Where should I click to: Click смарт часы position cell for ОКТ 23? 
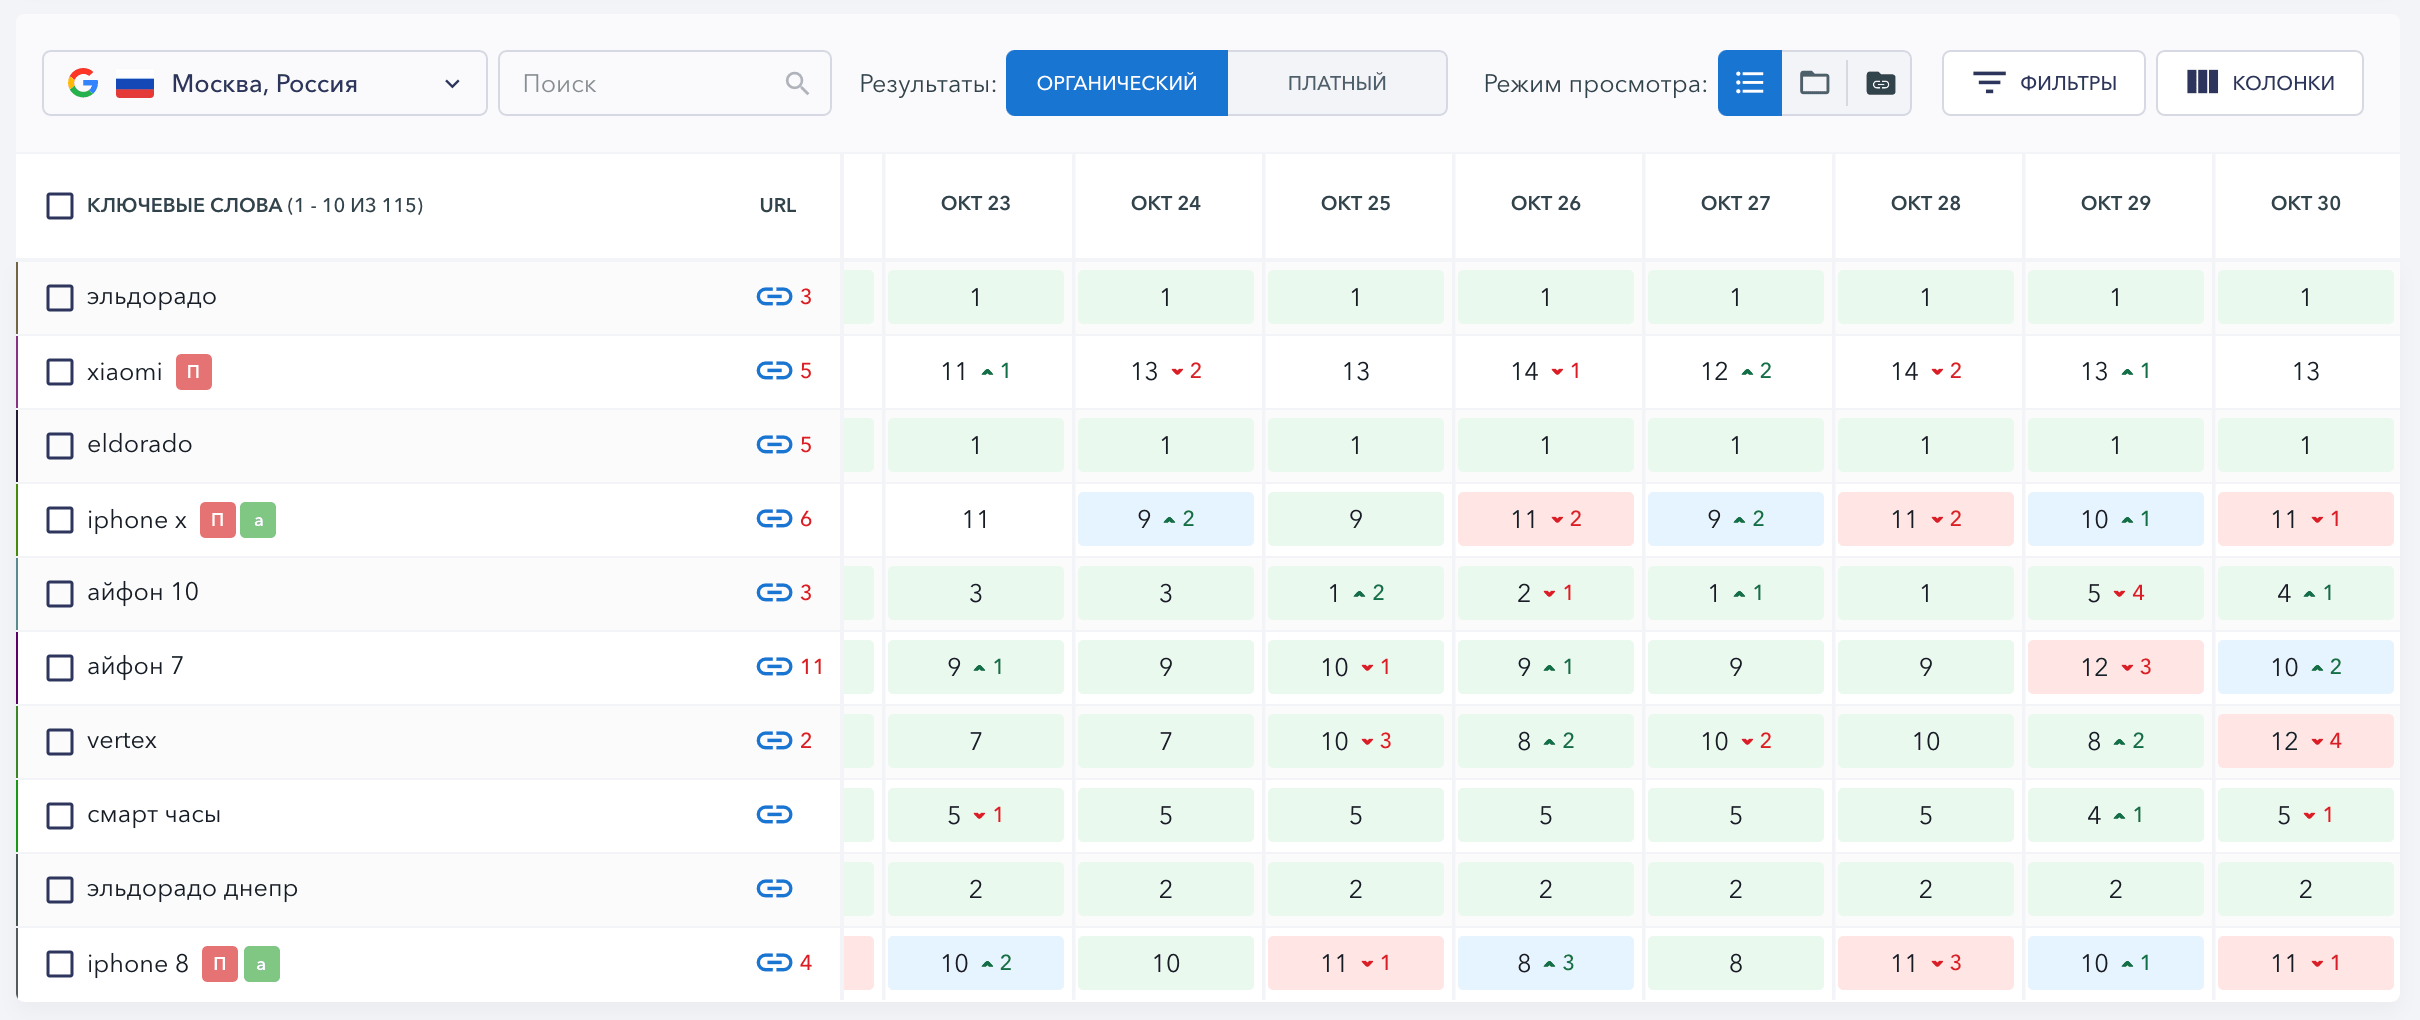click(x=976, y=815)
